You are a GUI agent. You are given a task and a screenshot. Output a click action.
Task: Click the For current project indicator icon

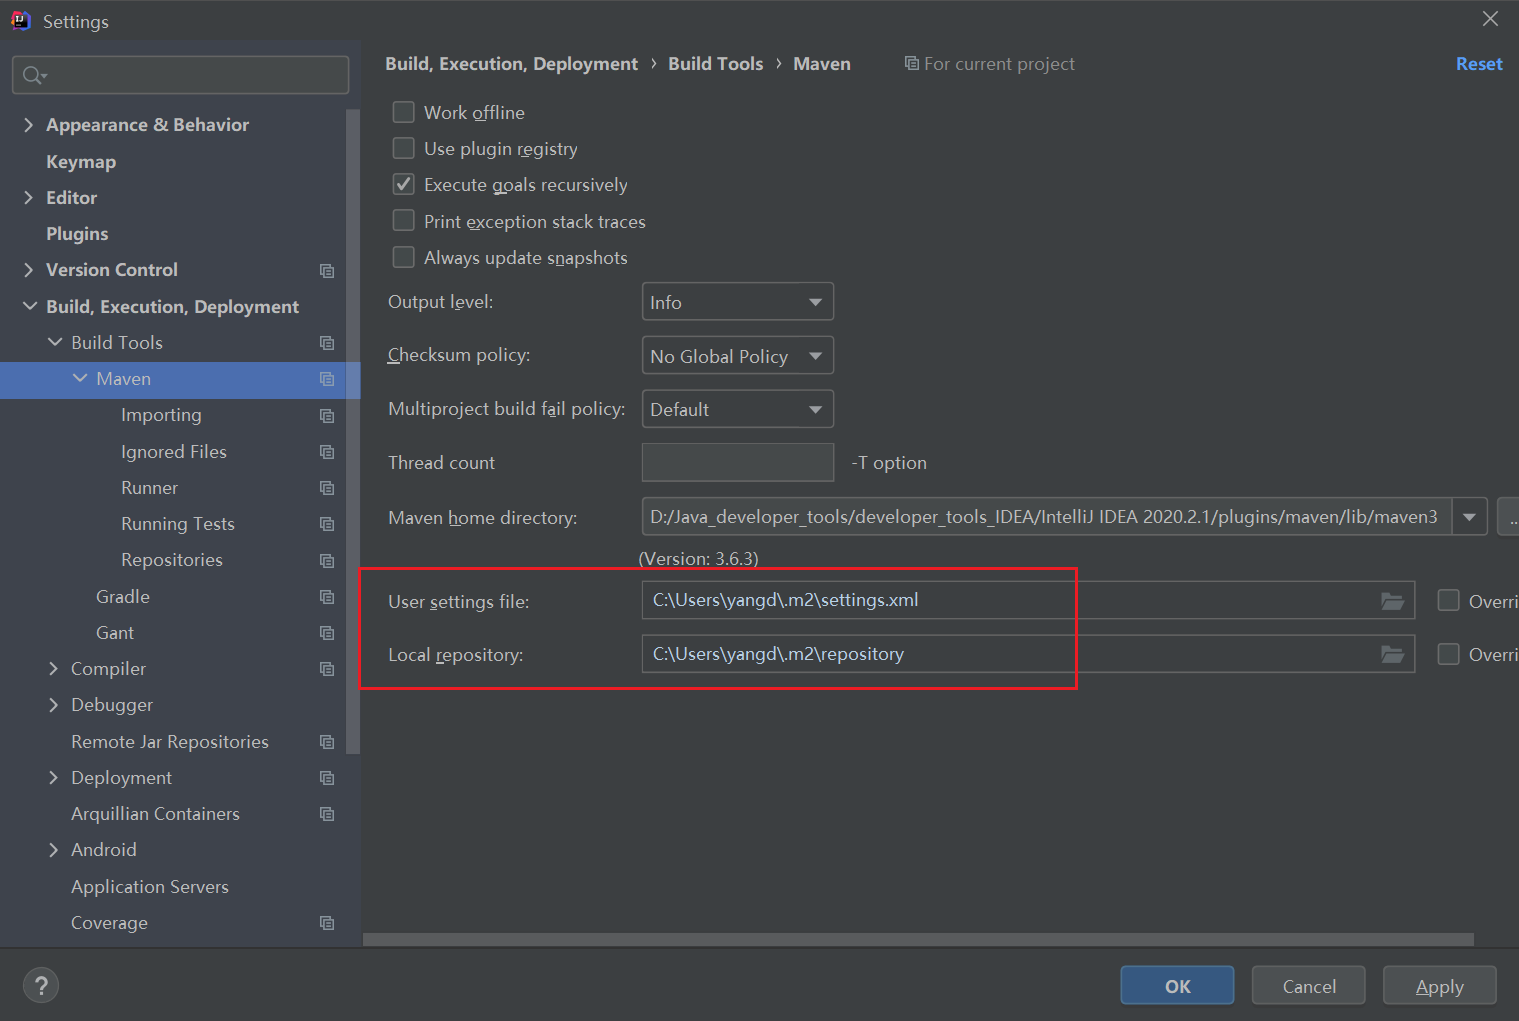[911, 63]
